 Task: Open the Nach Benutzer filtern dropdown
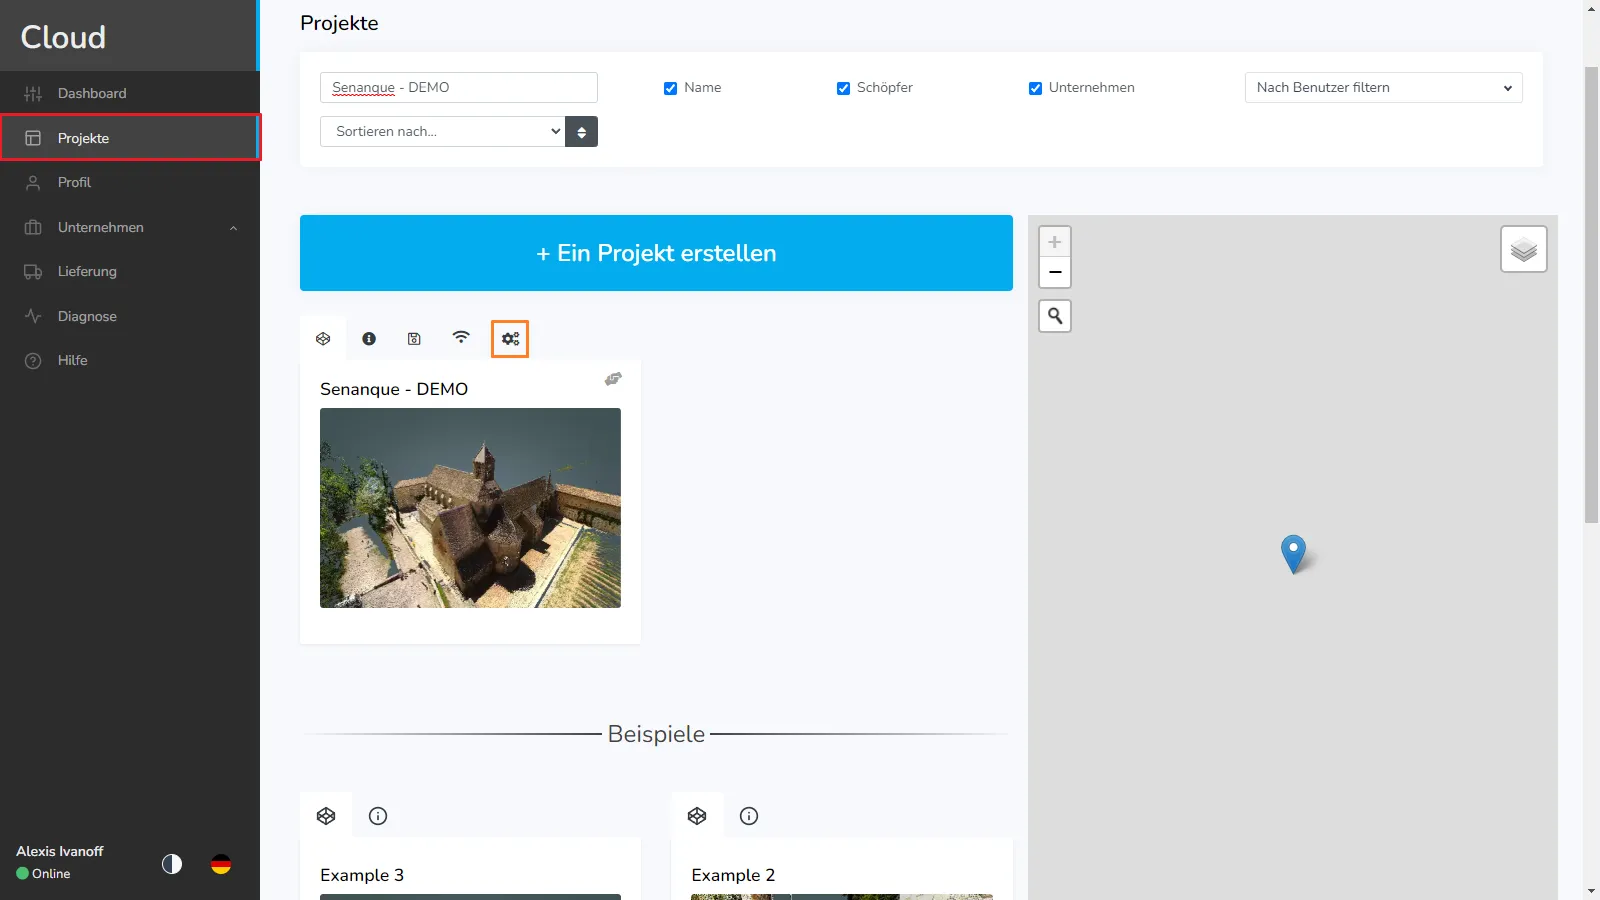point(1384,87)
